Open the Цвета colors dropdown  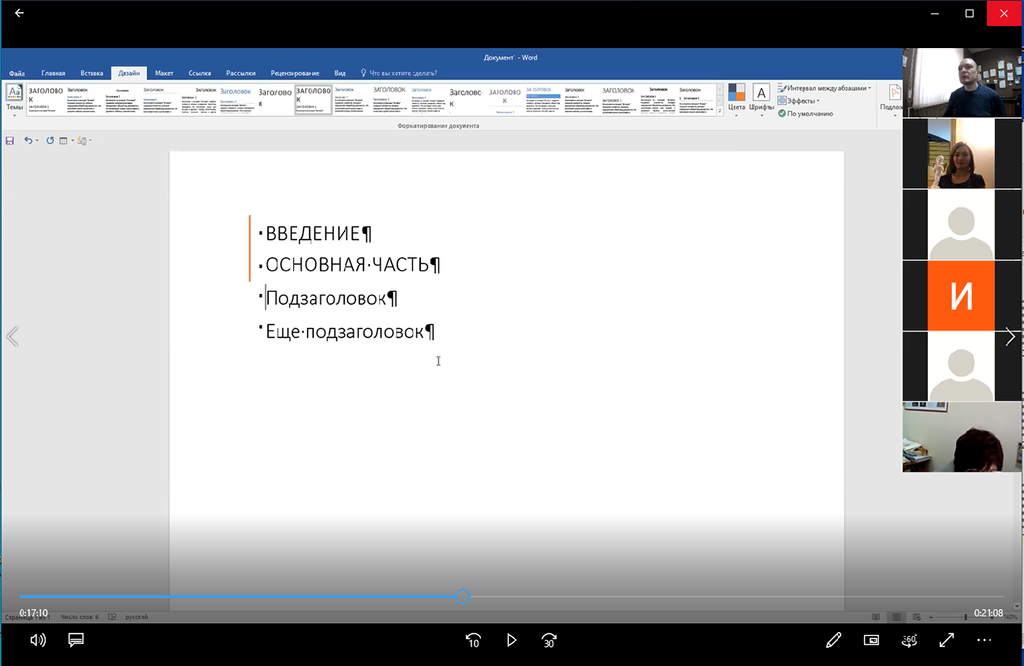737,100
